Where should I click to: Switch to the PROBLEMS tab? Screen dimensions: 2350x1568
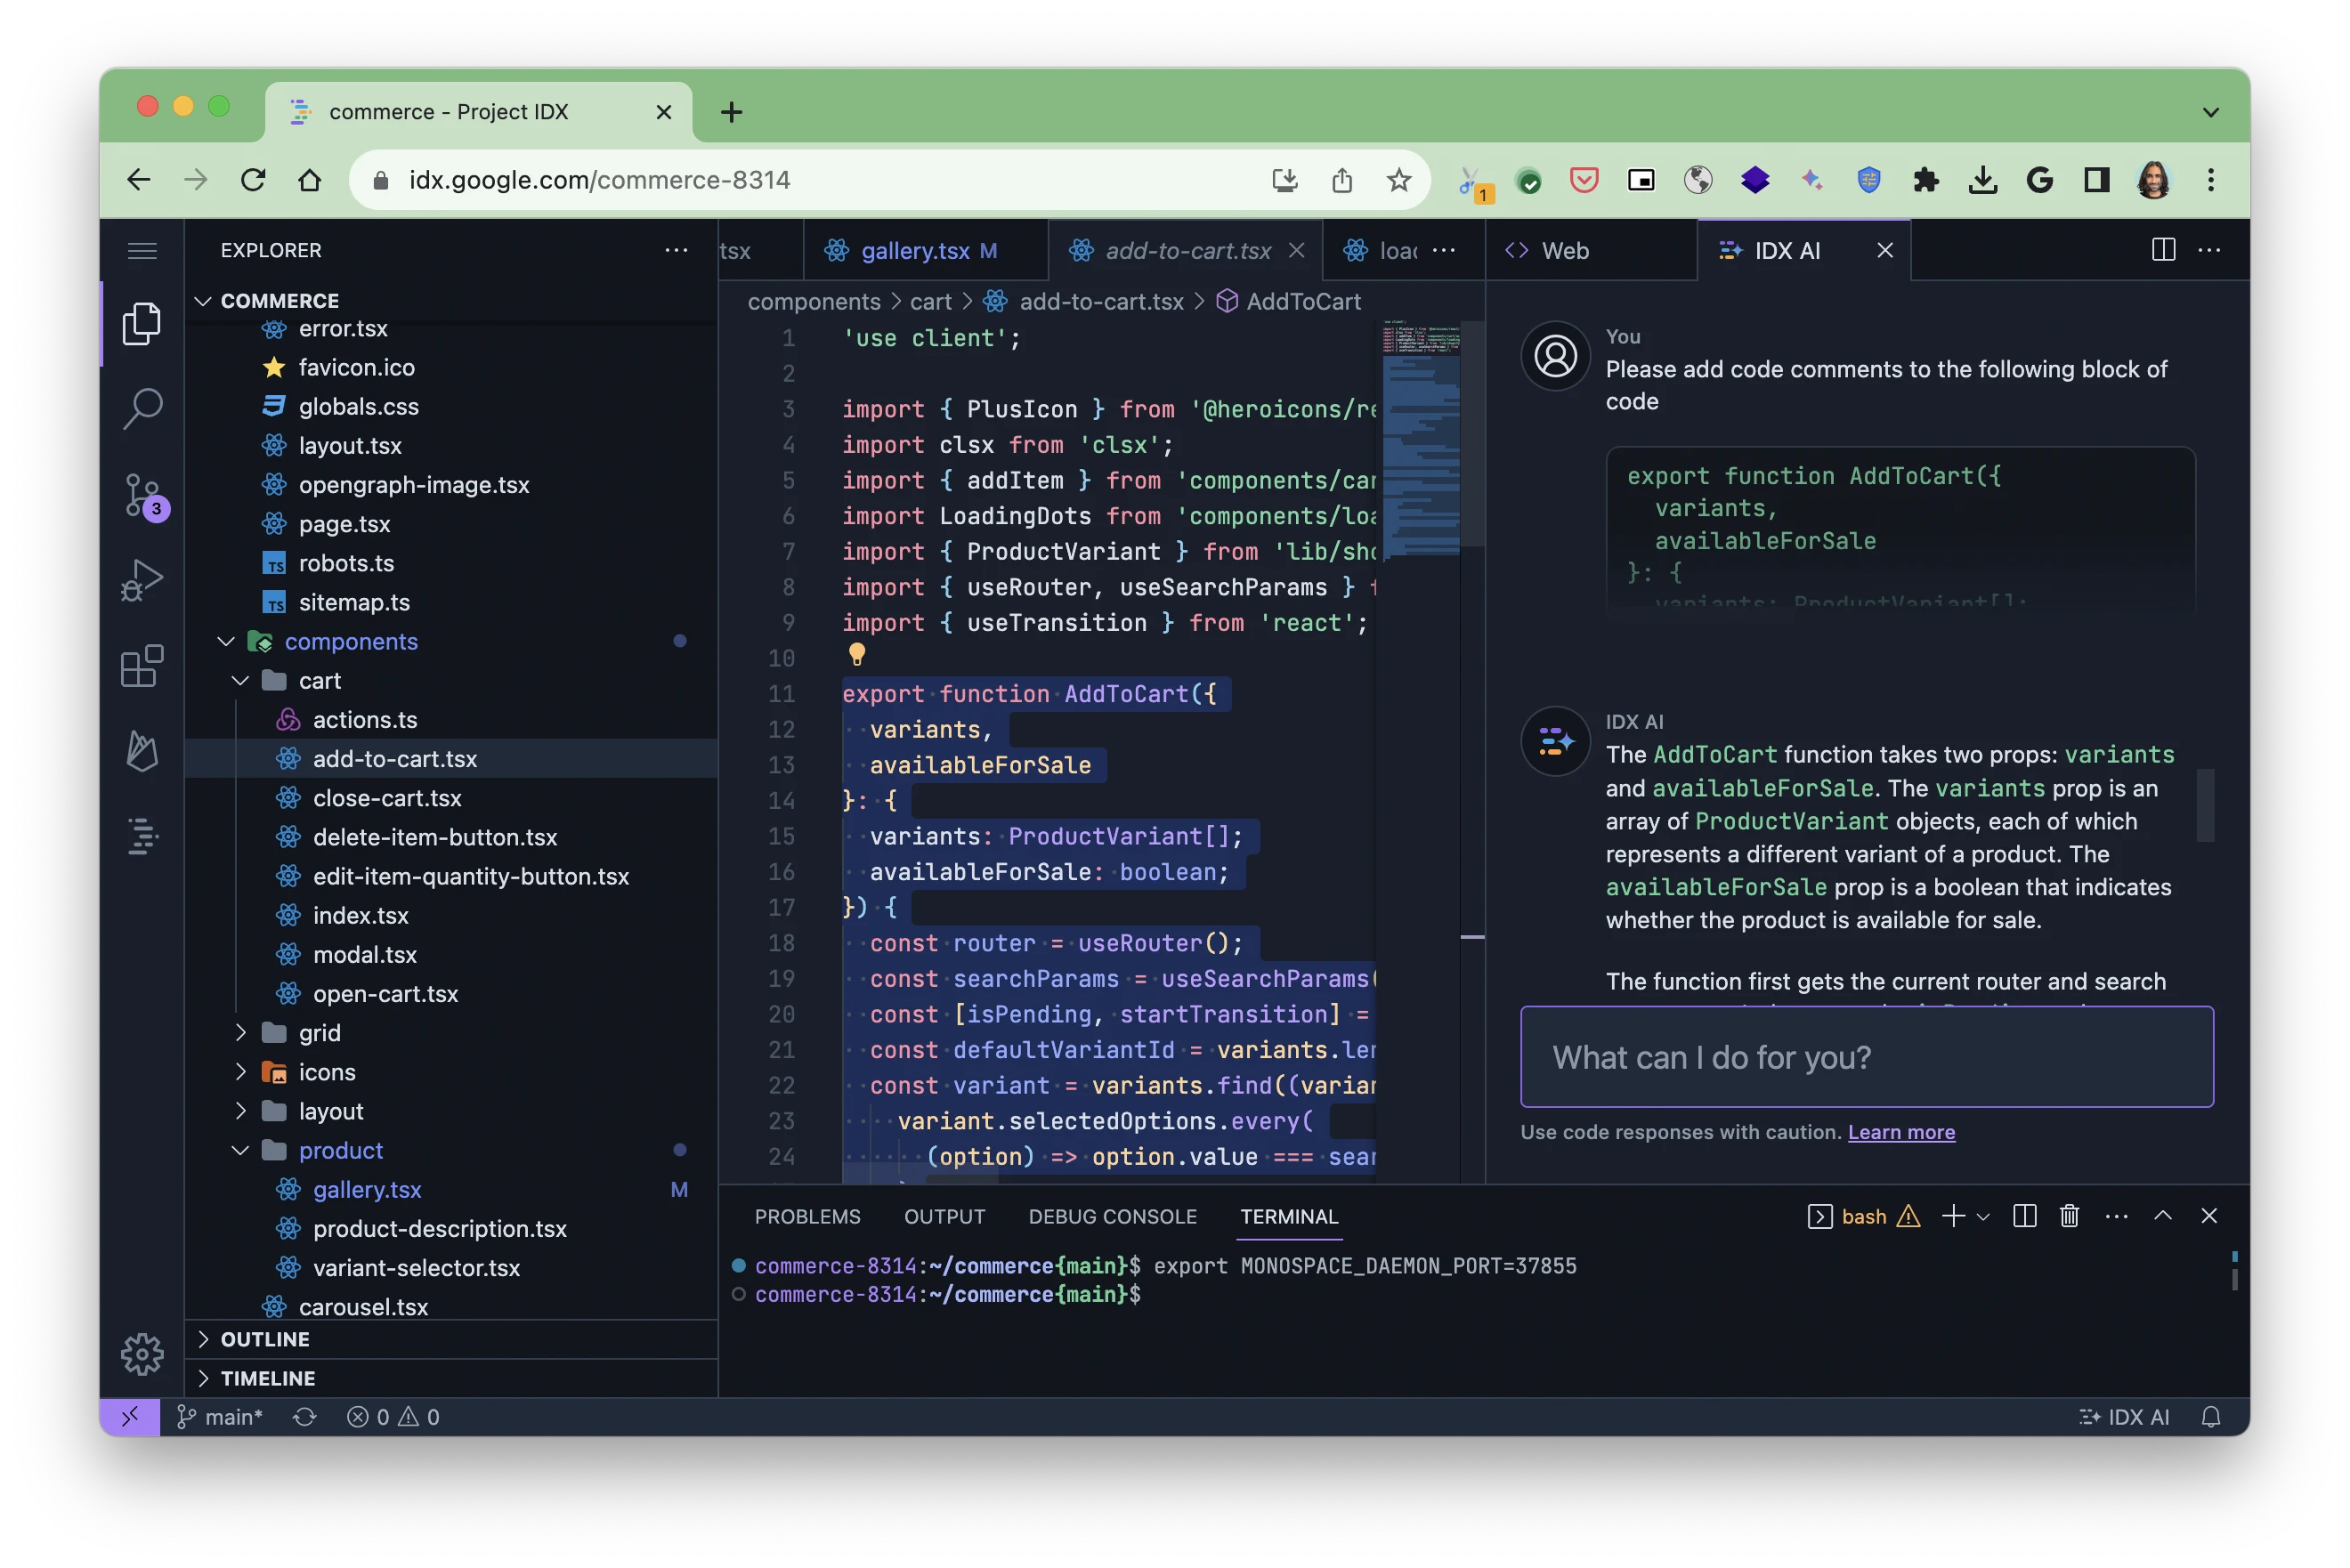807,1217
